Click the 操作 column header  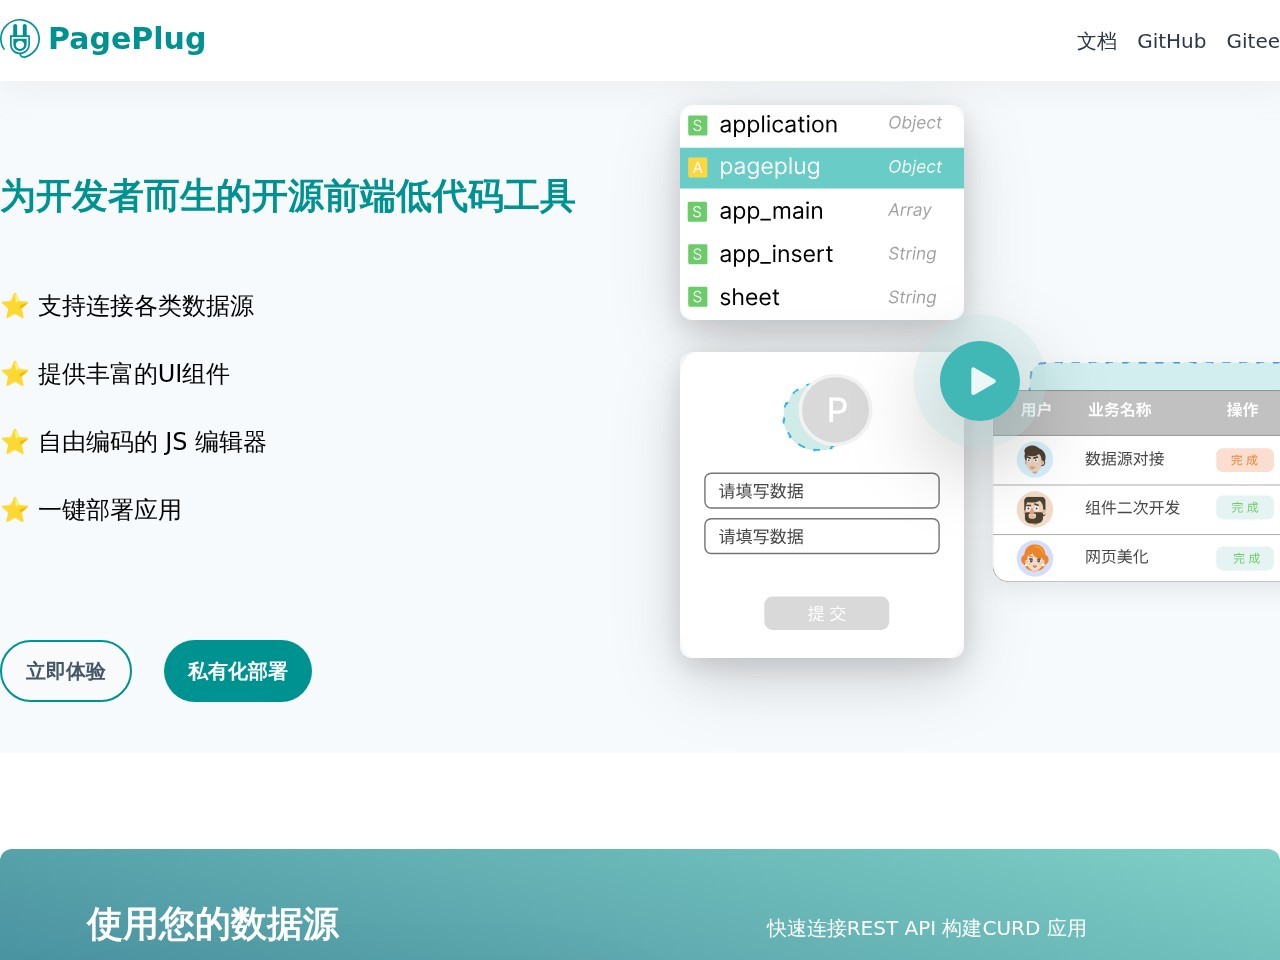point(1243,410)
